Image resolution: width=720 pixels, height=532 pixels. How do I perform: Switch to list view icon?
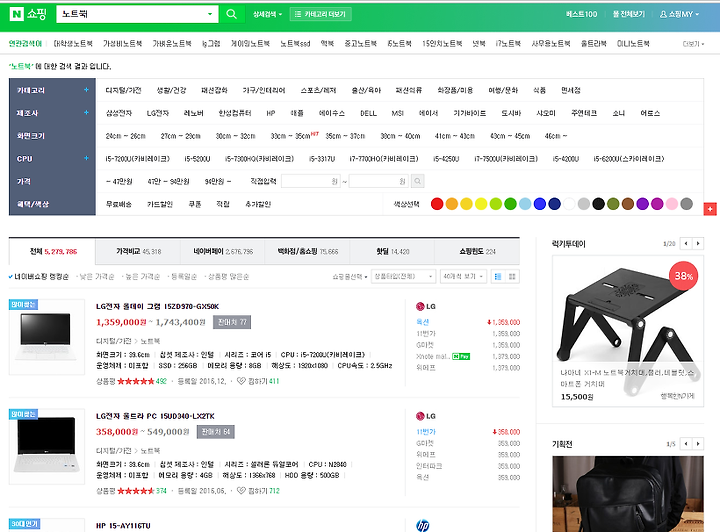pos(498,276)
